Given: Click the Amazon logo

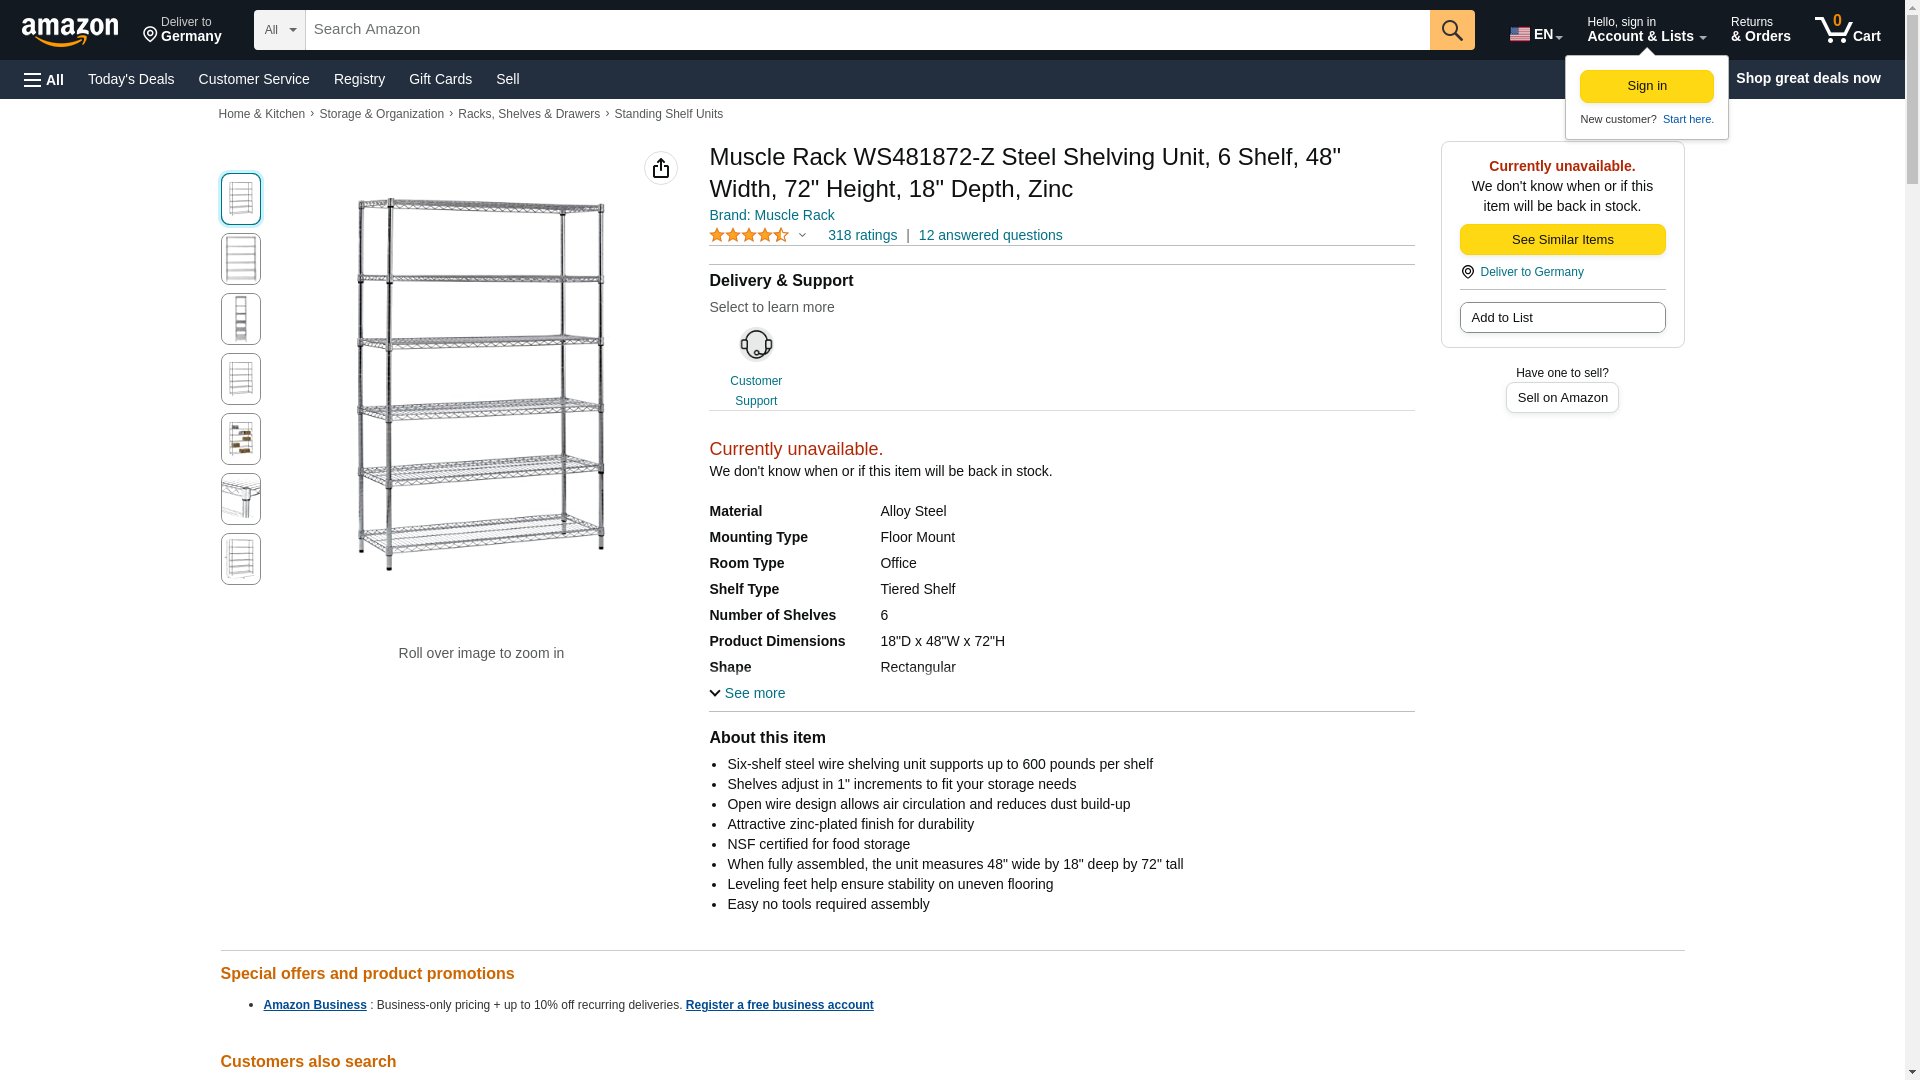Looking at the screenshot, I should pos(70,31).
